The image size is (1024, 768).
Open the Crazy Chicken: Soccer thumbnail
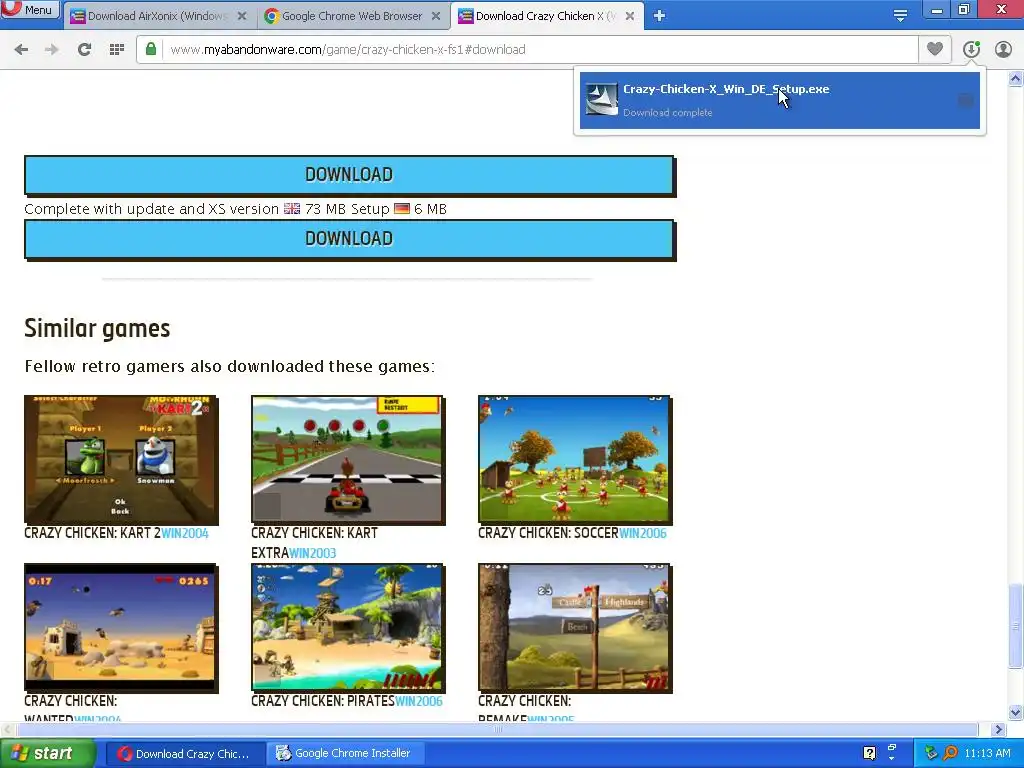575,459
